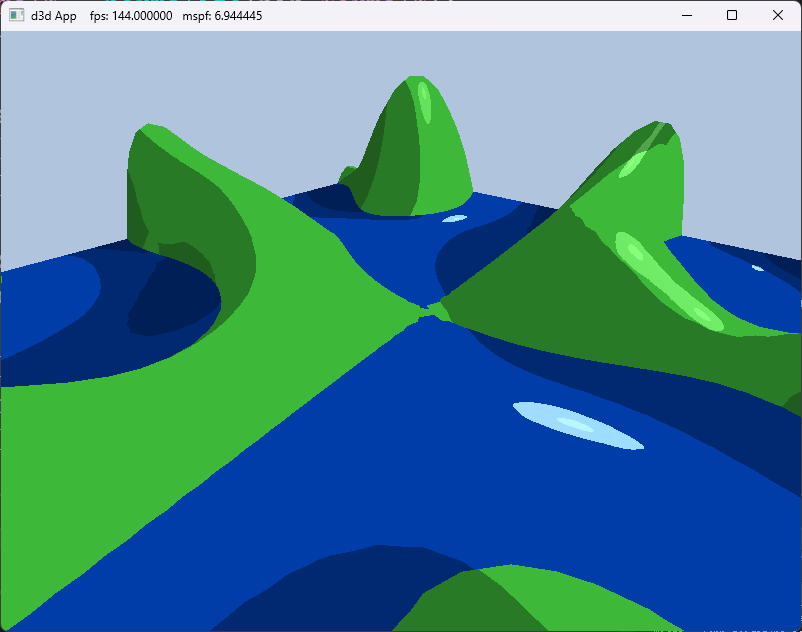The height and width of the screenshot is (632, 802).
Task: Click the 'fps: 144.000000' readout
Action: coord(131,16)
